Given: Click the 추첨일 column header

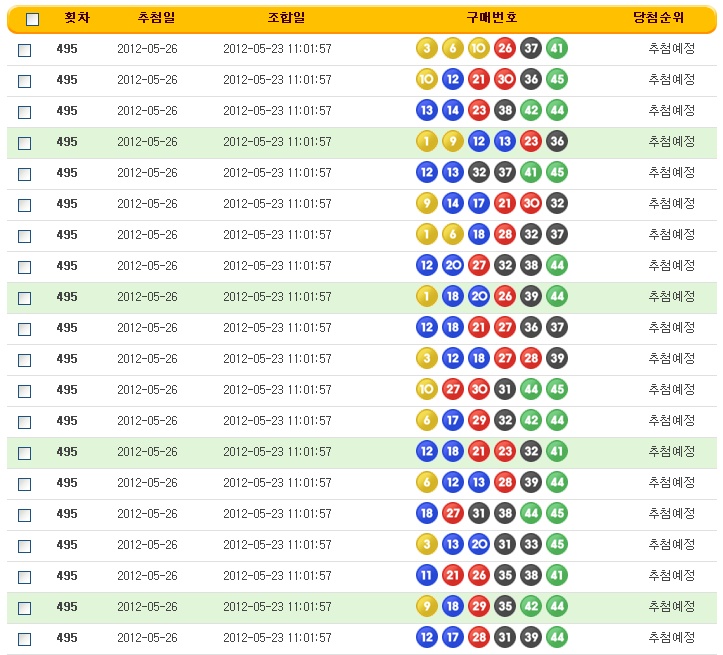Looking at the screenshot, I should point(157,18).
